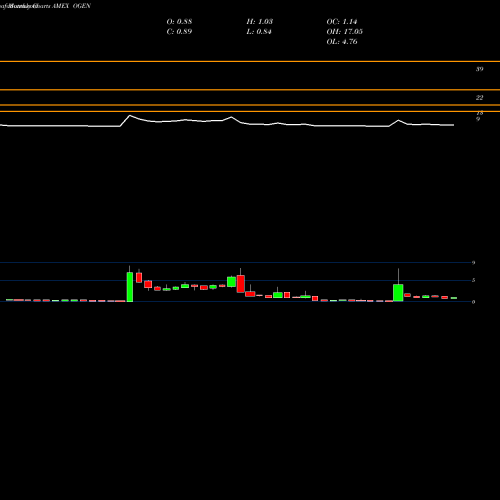Click the 'OL: 4.76' reading

click(342, 41)
